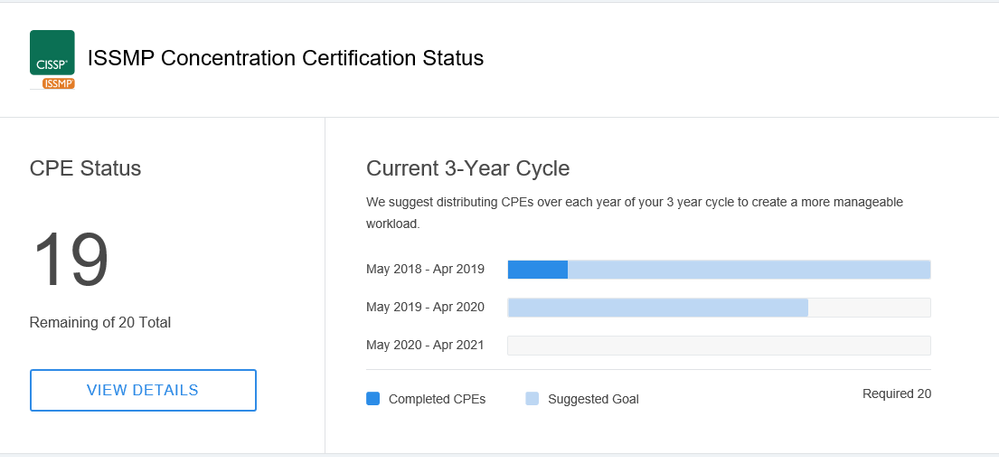Select the CPE Status heading
The image size is (999, 457).
coord(85,168)
